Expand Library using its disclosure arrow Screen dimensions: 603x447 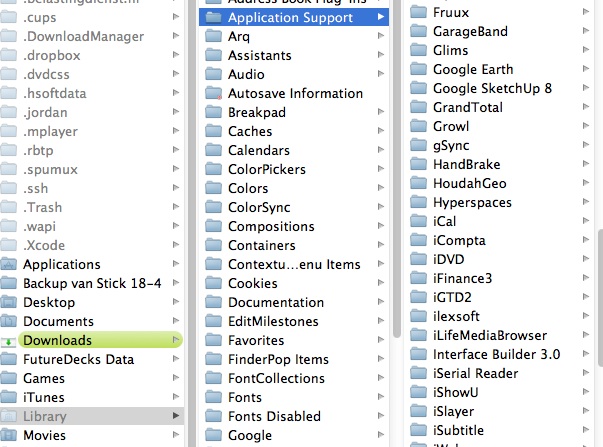tap(176, 416)
